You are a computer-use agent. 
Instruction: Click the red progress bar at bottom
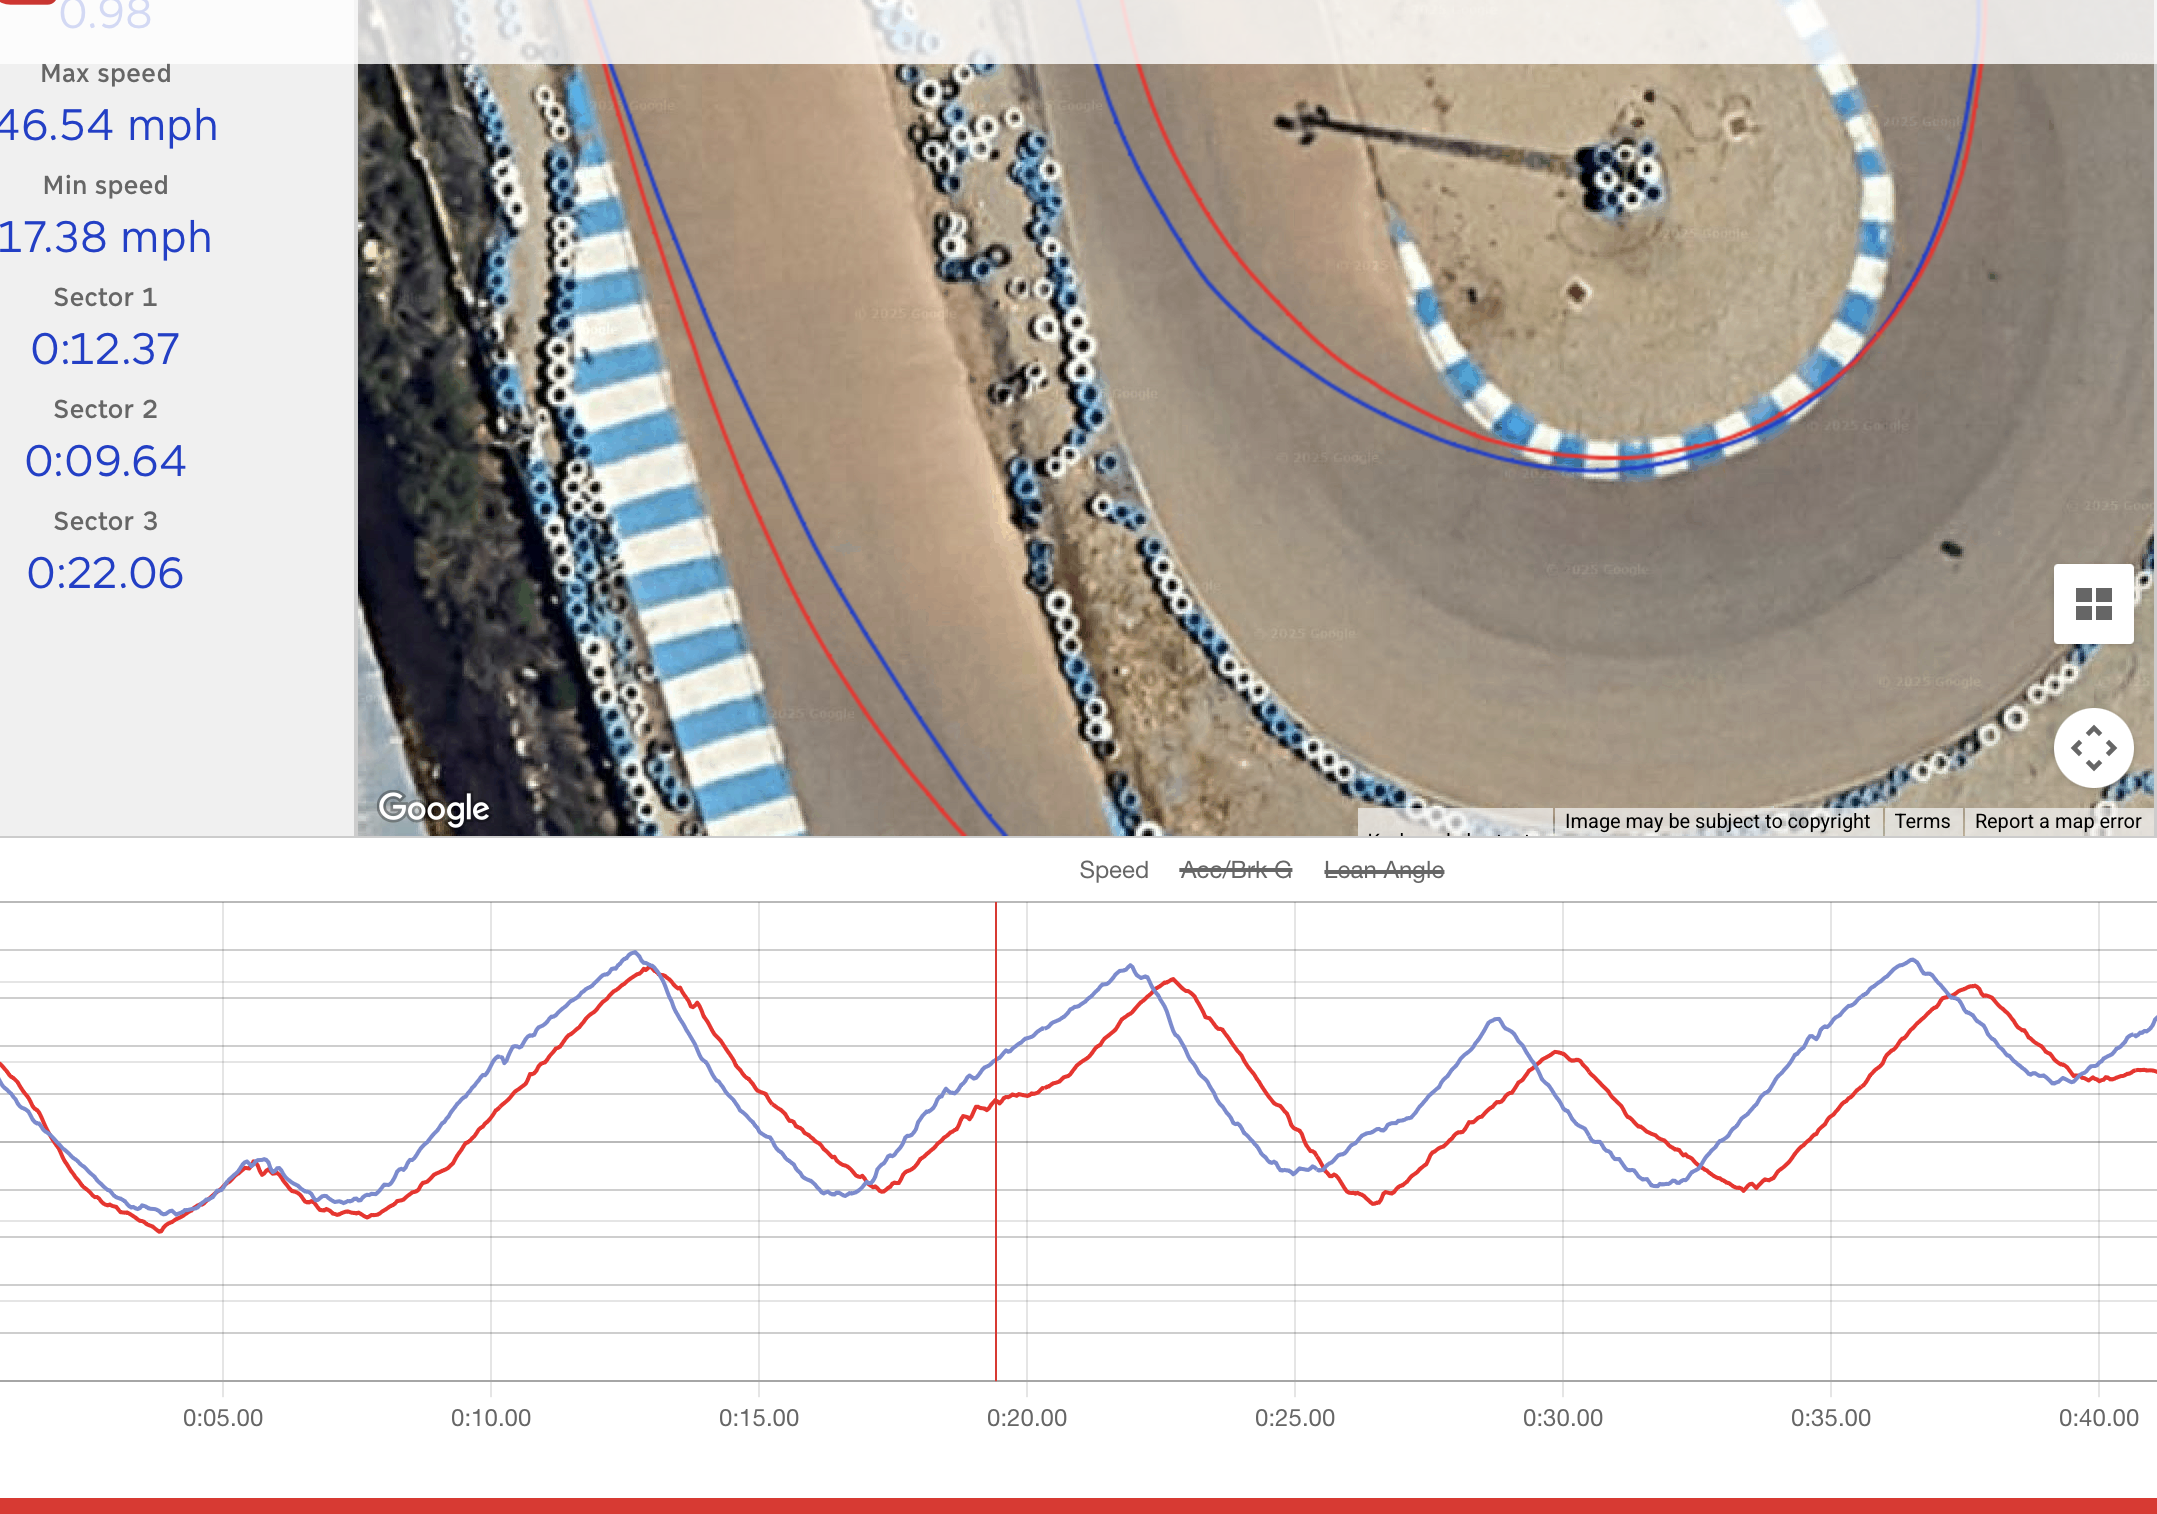pos(1078,1505)
